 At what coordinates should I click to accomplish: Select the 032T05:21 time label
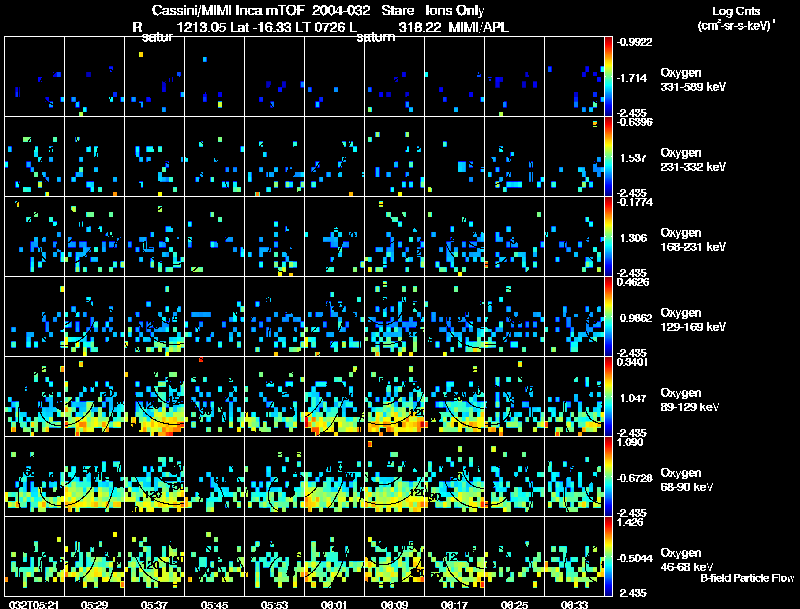point(34,605)
